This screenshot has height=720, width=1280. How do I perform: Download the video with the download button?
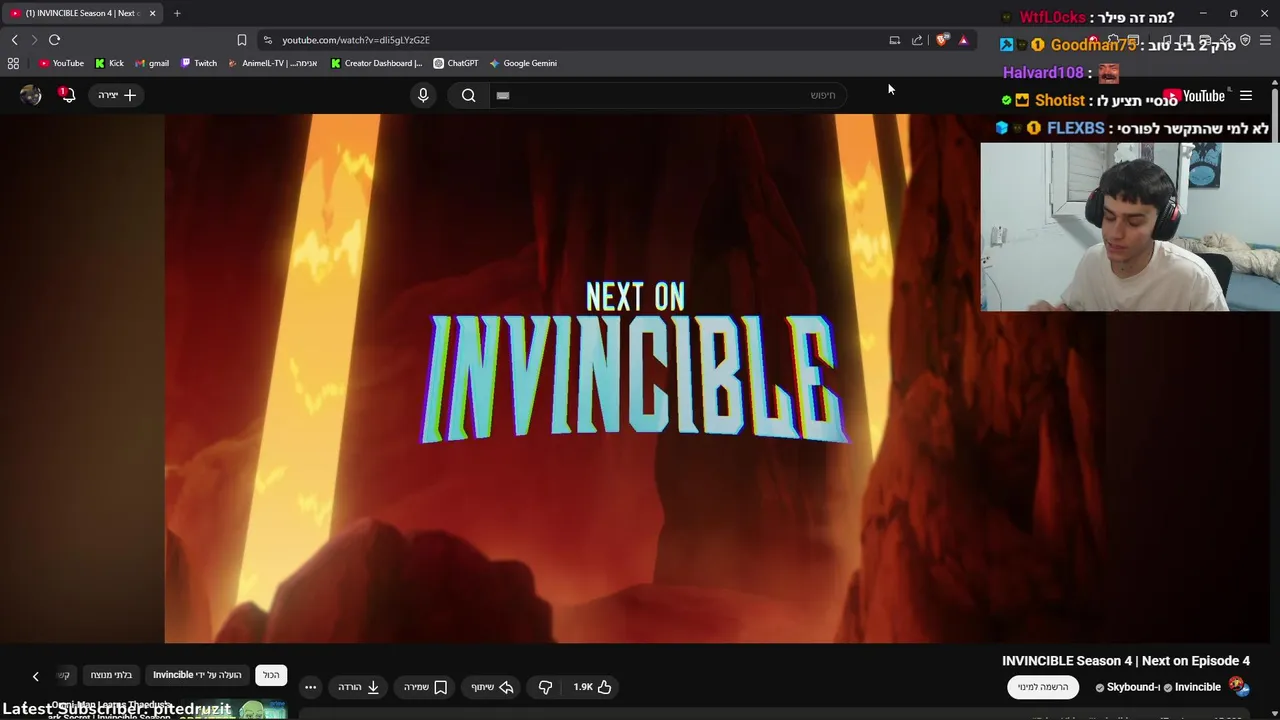358,687
